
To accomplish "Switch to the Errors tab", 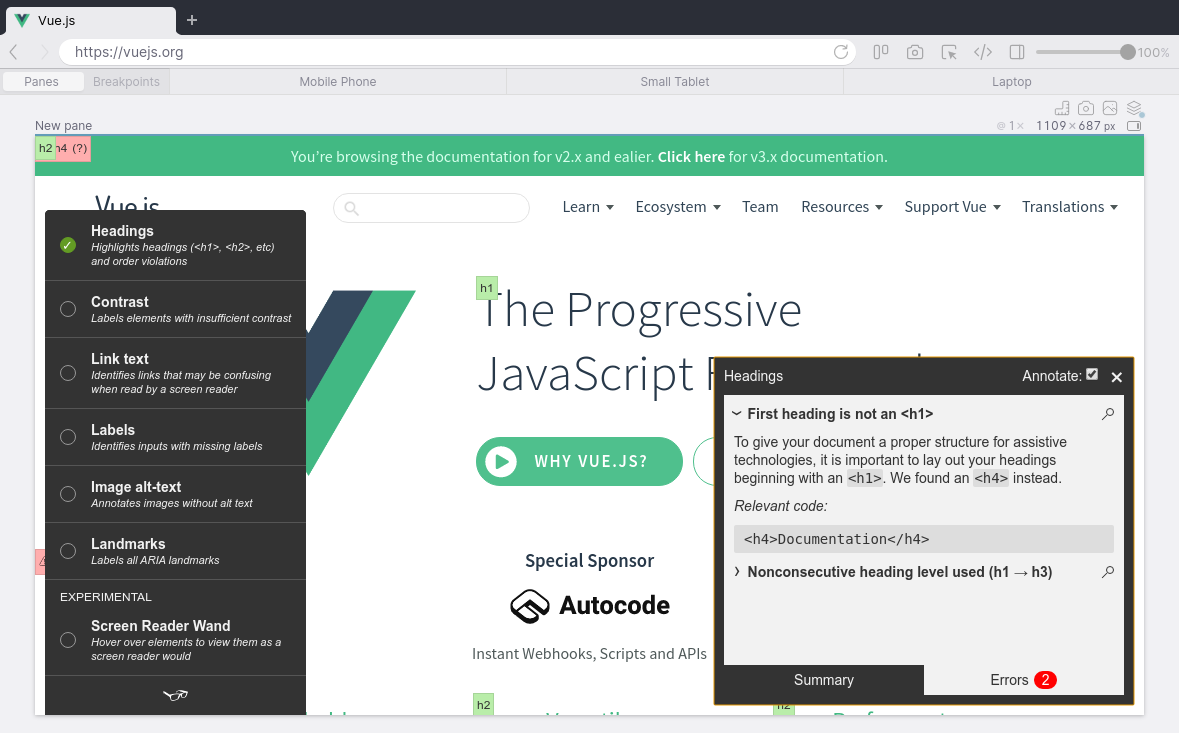I will (1023, 680).
